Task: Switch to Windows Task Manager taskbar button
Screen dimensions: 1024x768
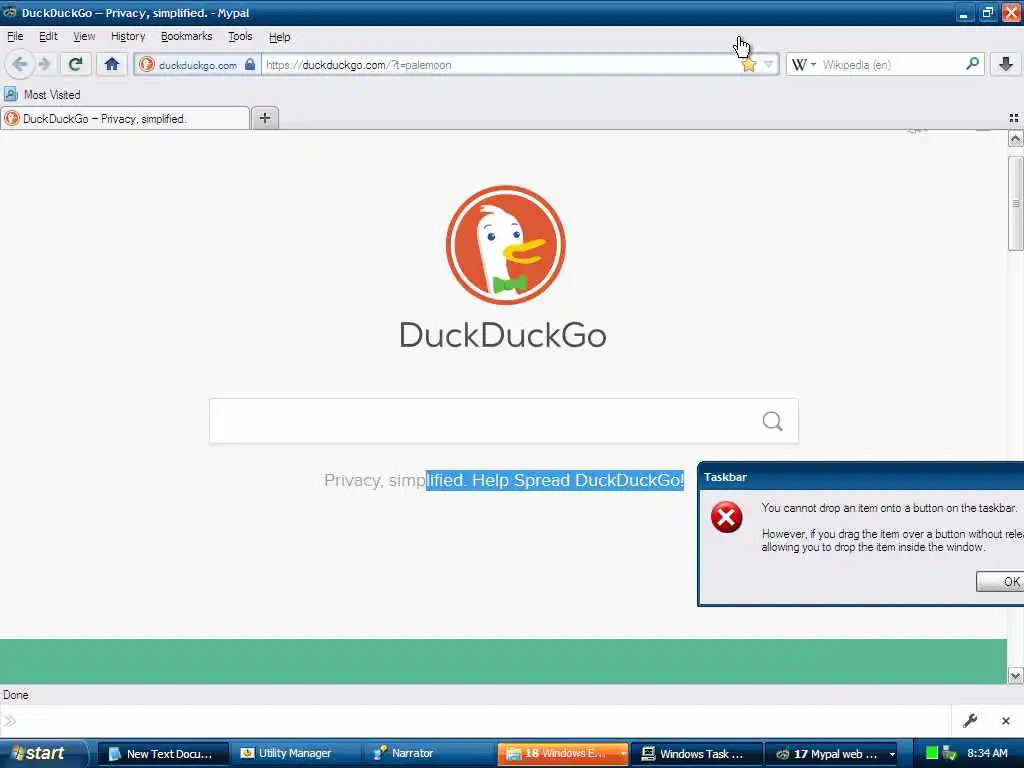Action: click(697, 754)
